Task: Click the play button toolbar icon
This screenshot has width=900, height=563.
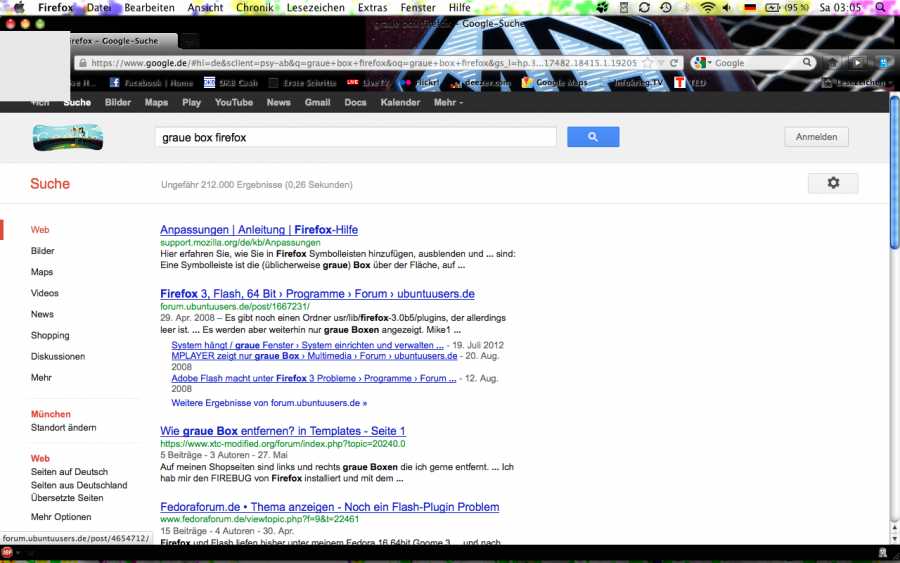Action: [x=857, y=63]
